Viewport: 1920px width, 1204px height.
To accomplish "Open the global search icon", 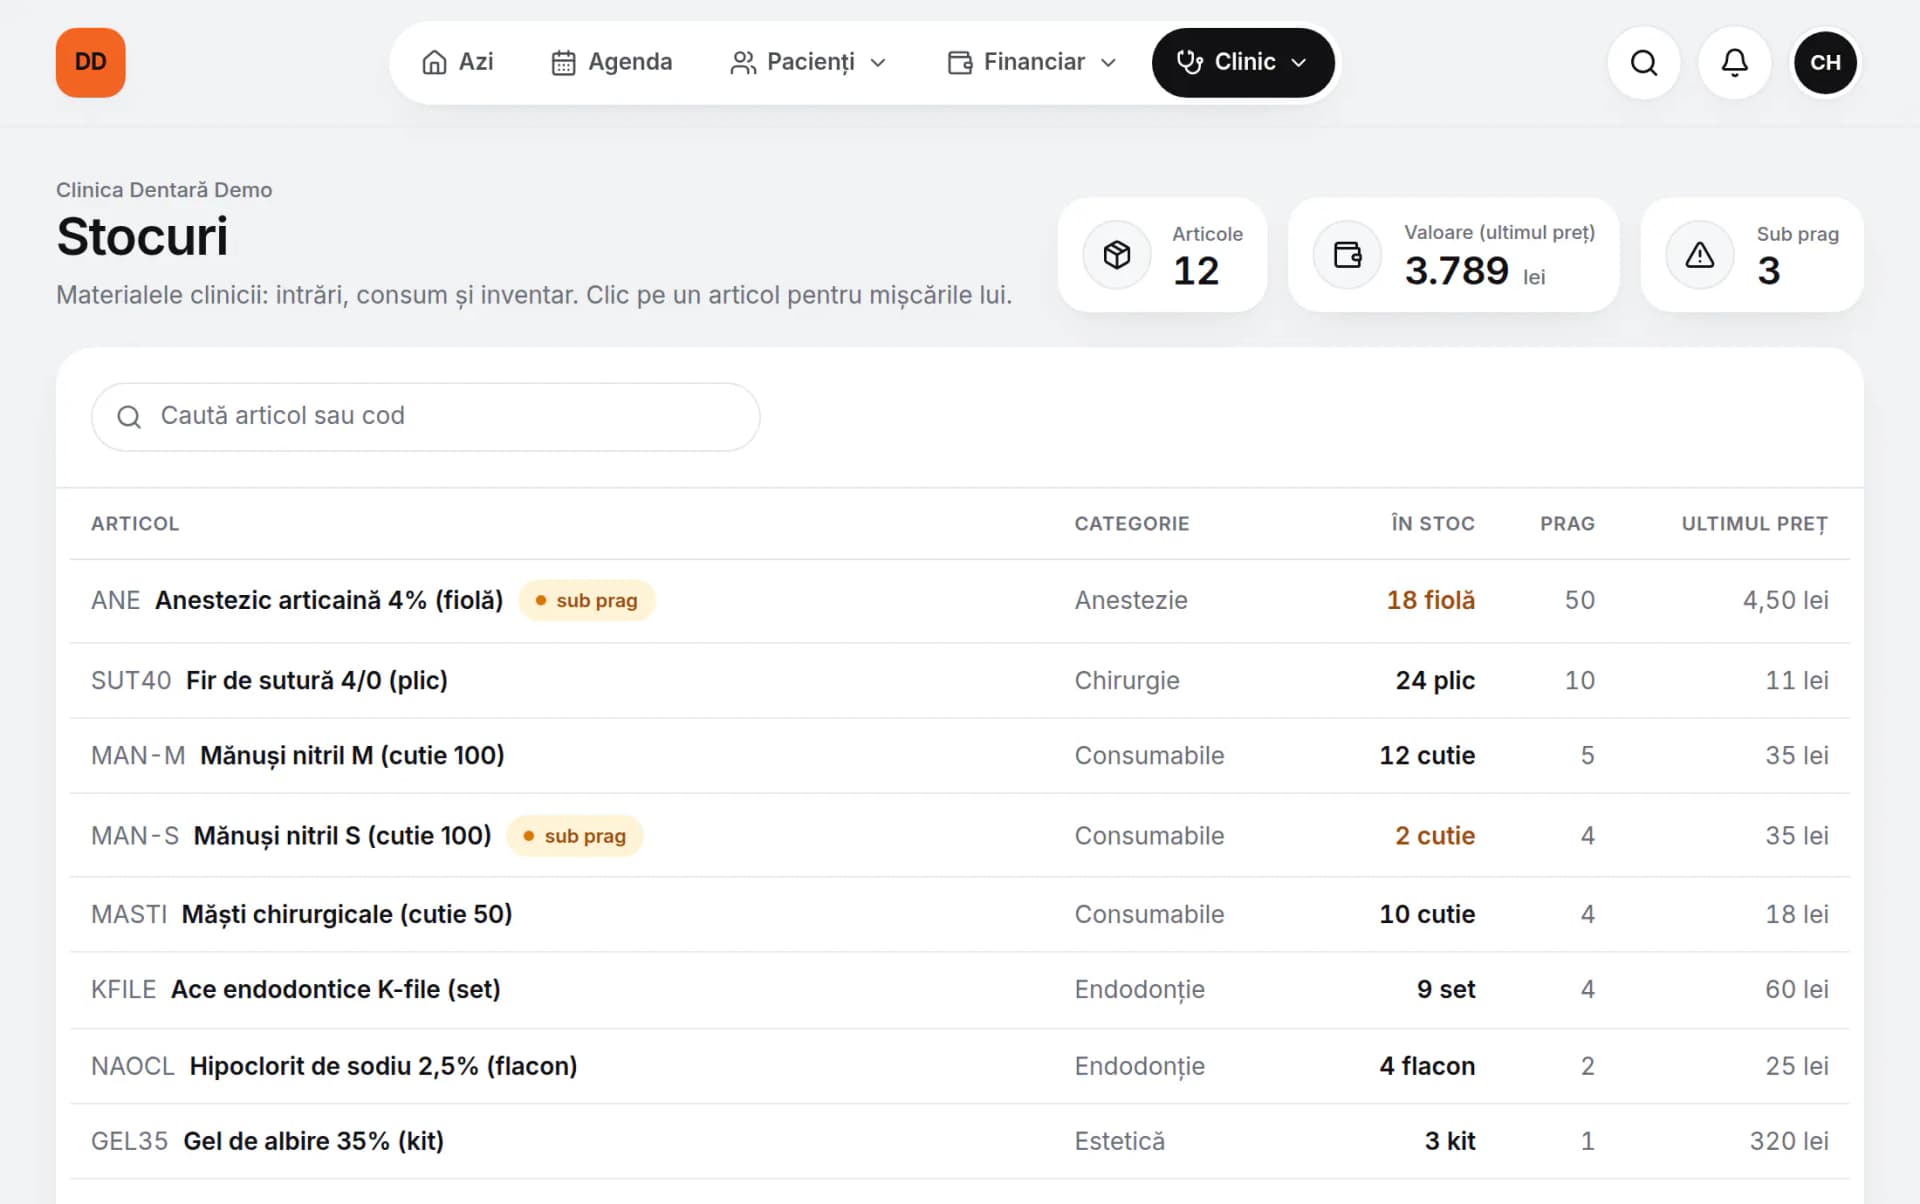I will [1643, 62].
